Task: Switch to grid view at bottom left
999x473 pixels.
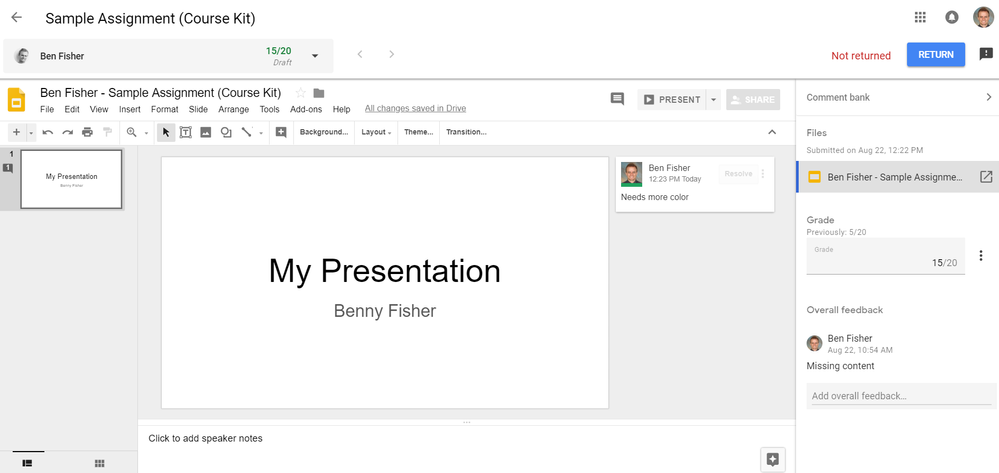Action: point(100,463)
